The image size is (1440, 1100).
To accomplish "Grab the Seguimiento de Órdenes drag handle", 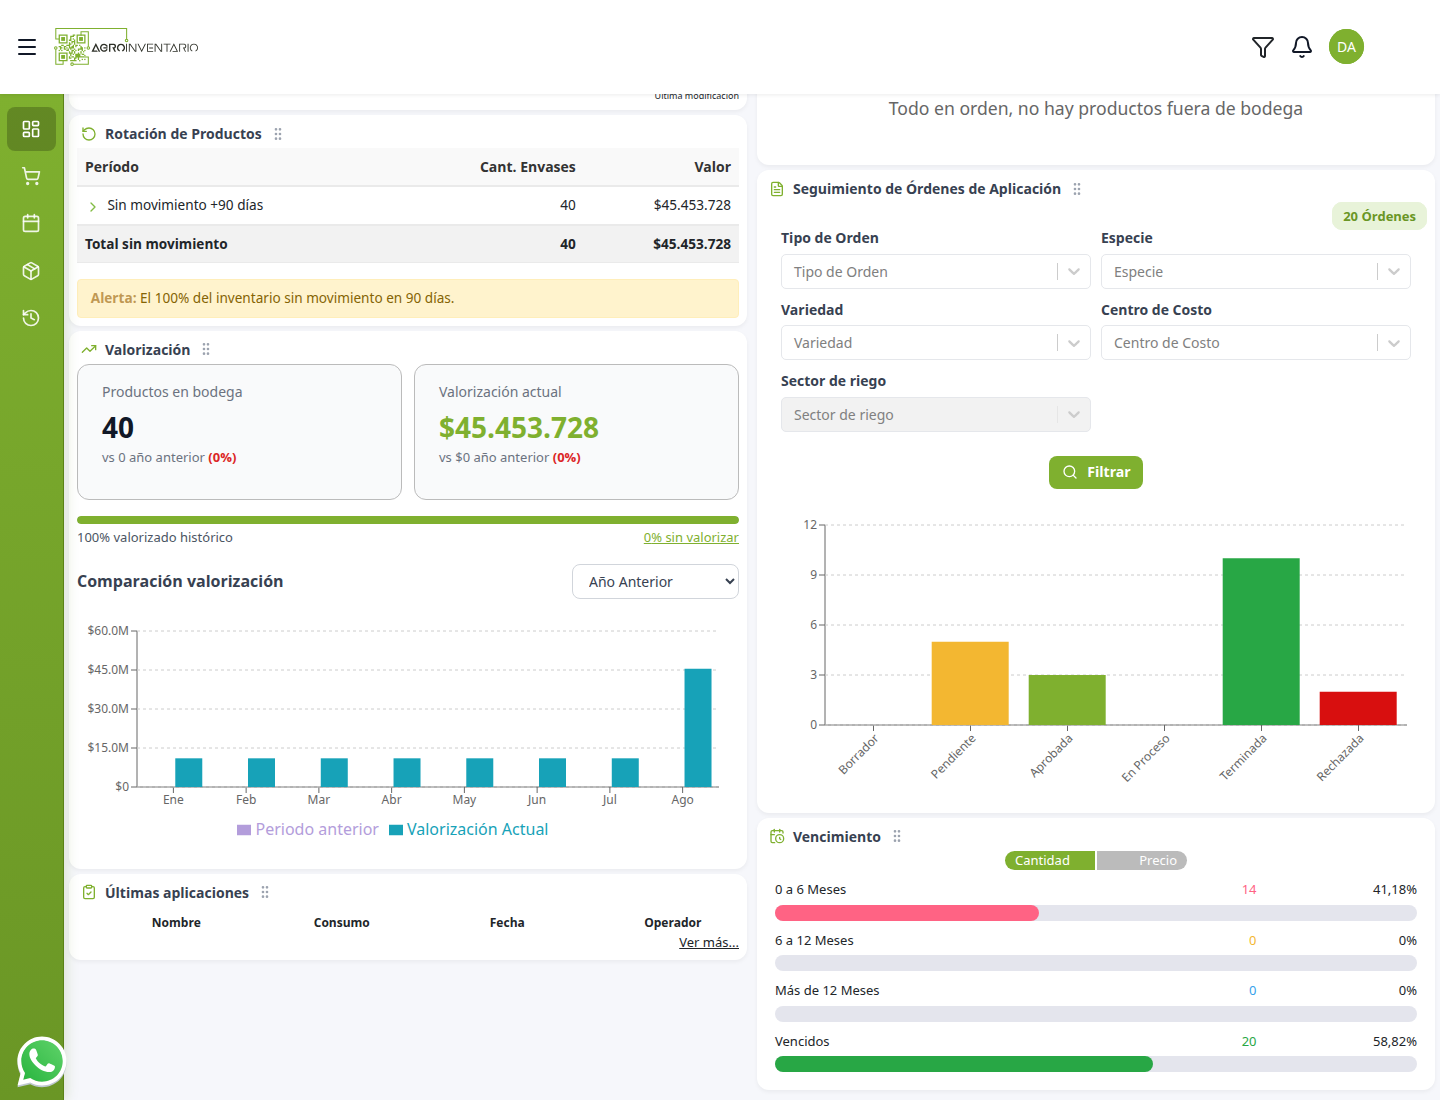I will [x=1077, y=189].
